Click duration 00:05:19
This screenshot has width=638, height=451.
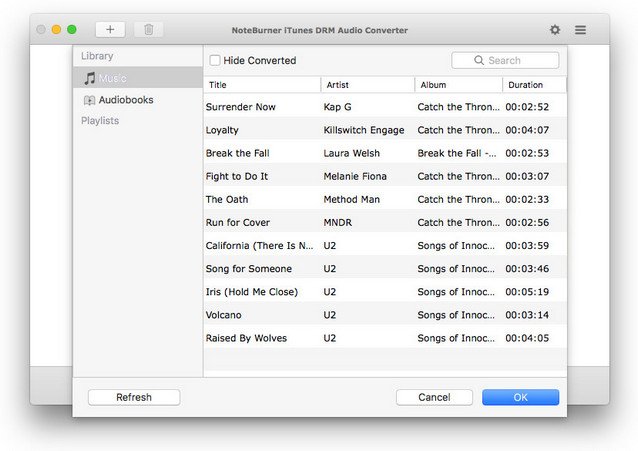pos(527,292)
